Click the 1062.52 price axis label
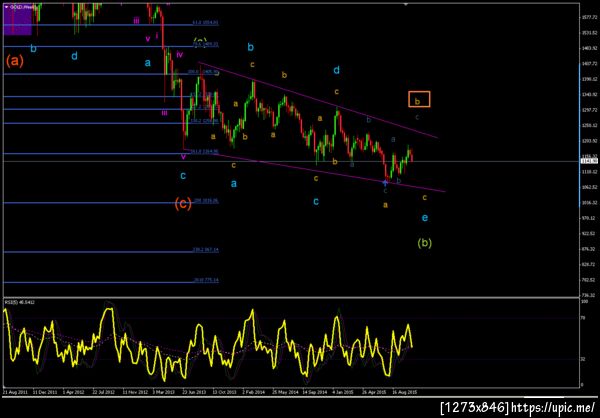The image size is (600, 418). tap(589, 187)
